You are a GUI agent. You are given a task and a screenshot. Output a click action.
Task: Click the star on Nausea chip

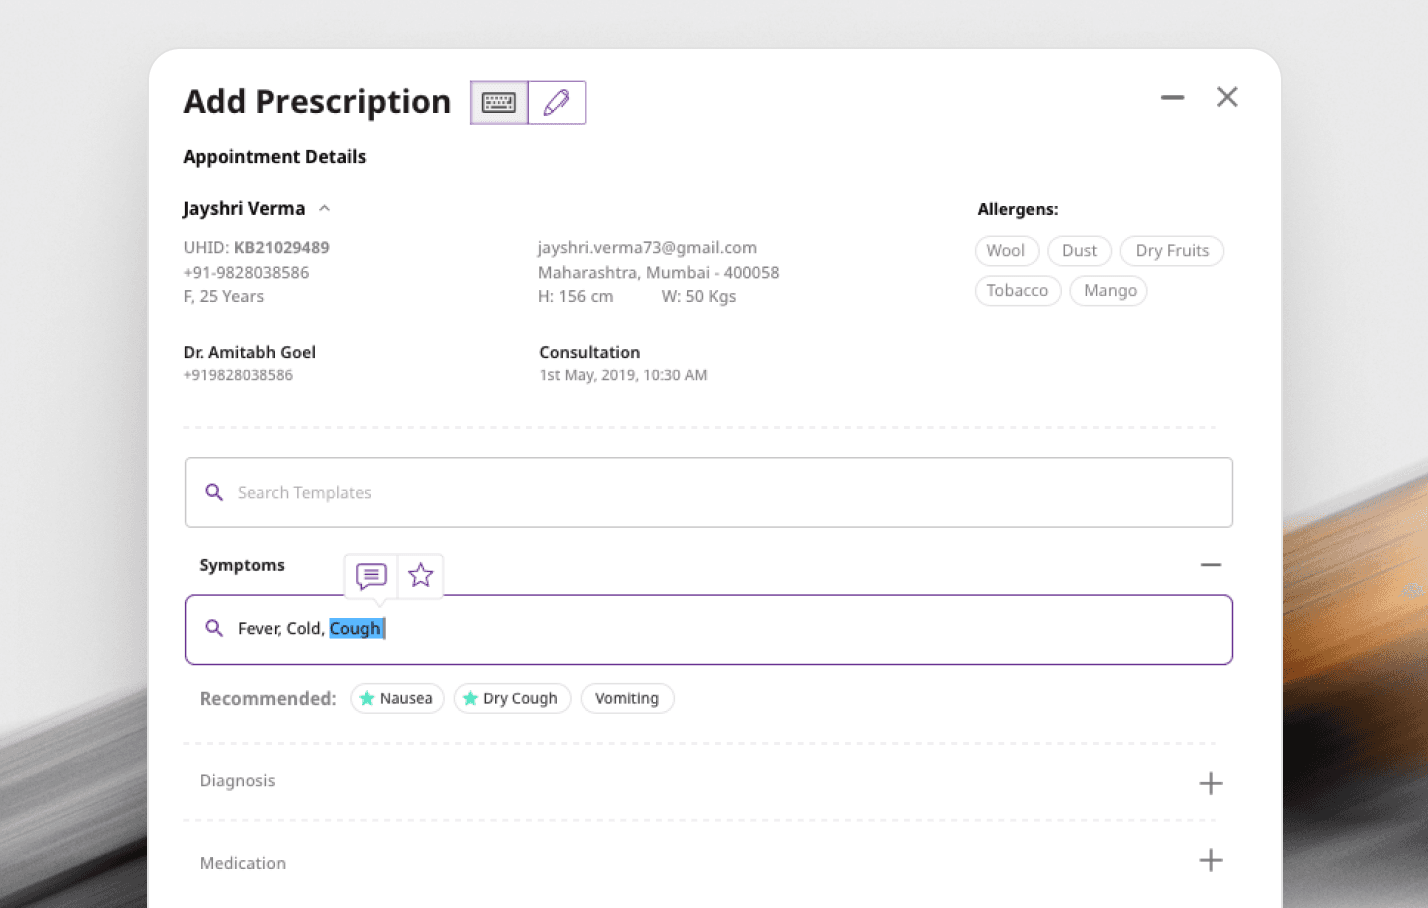point(367,698)
